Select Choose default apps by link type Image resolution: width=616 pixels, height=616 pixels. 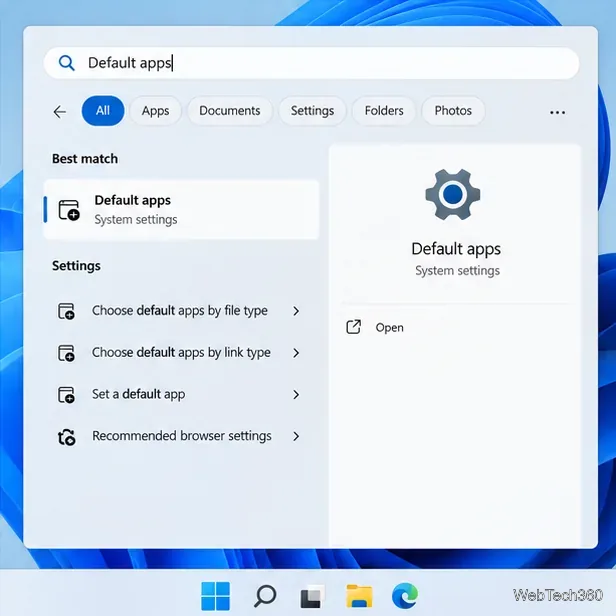click(x=181, y=353)
